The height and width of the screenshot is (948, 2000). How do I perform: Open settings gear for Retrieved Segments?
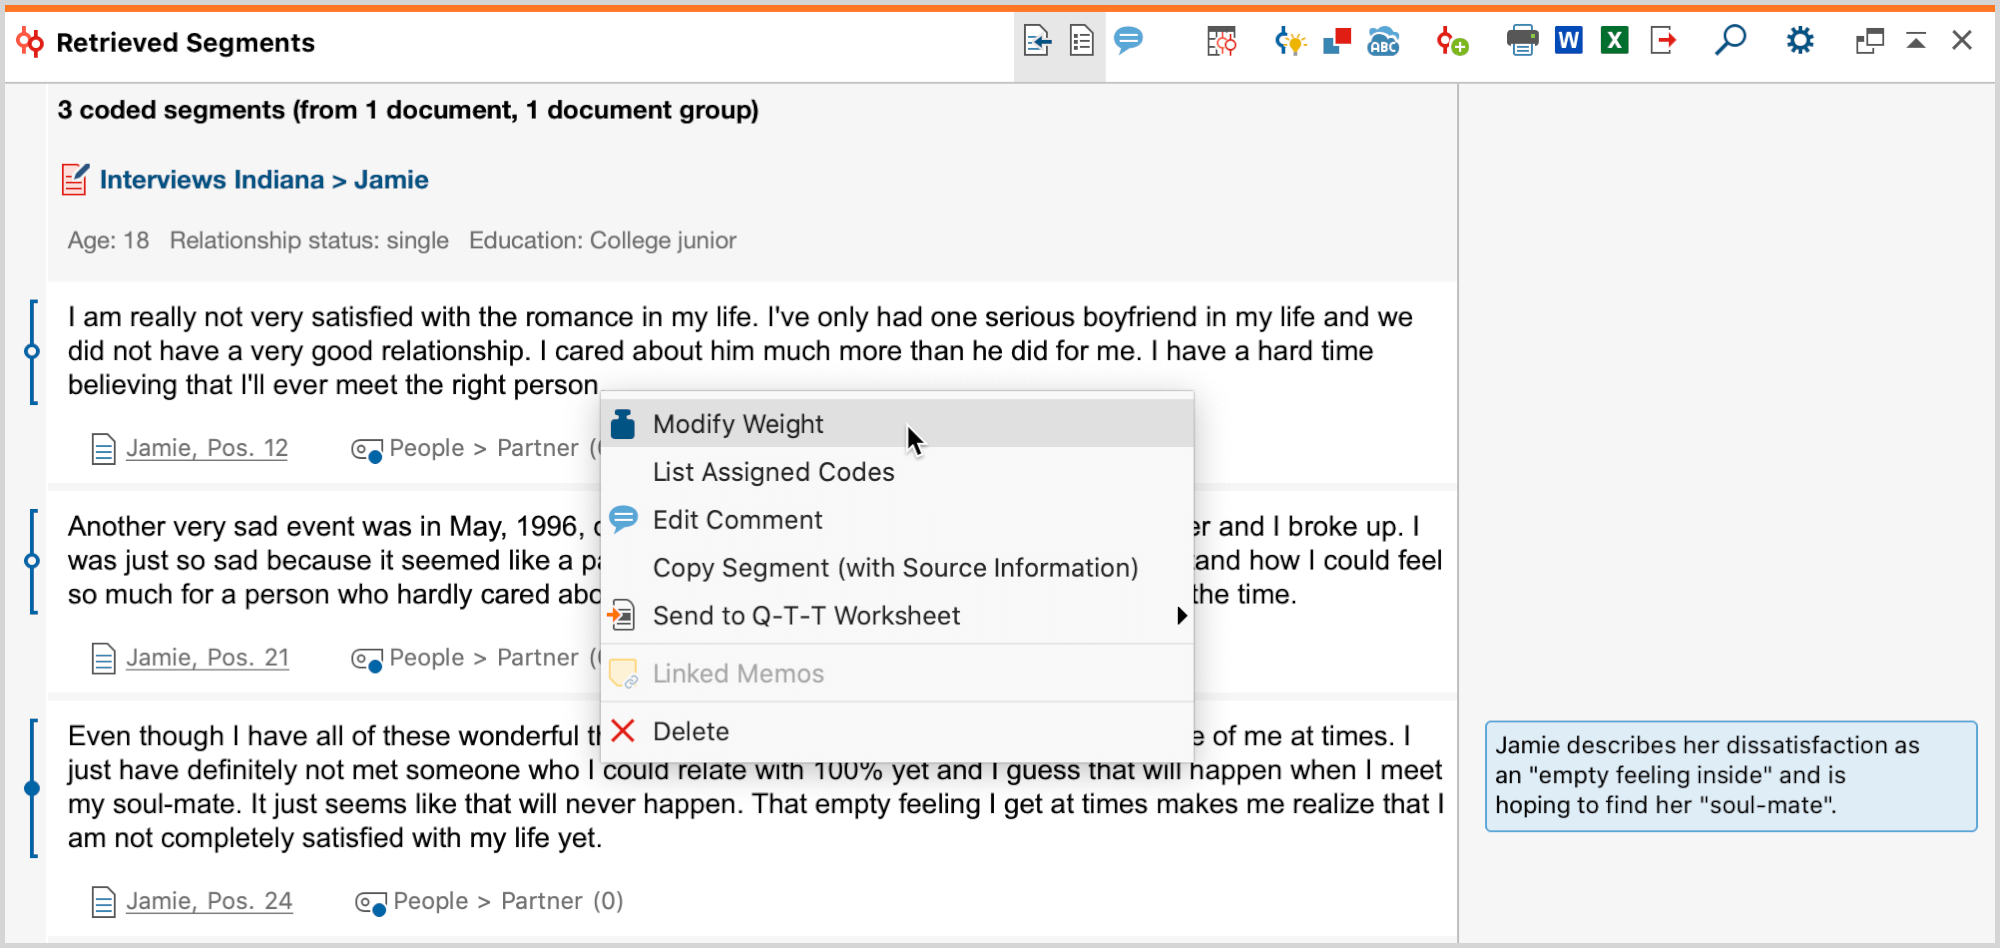pyautogui.click(x=1800, y=41)
